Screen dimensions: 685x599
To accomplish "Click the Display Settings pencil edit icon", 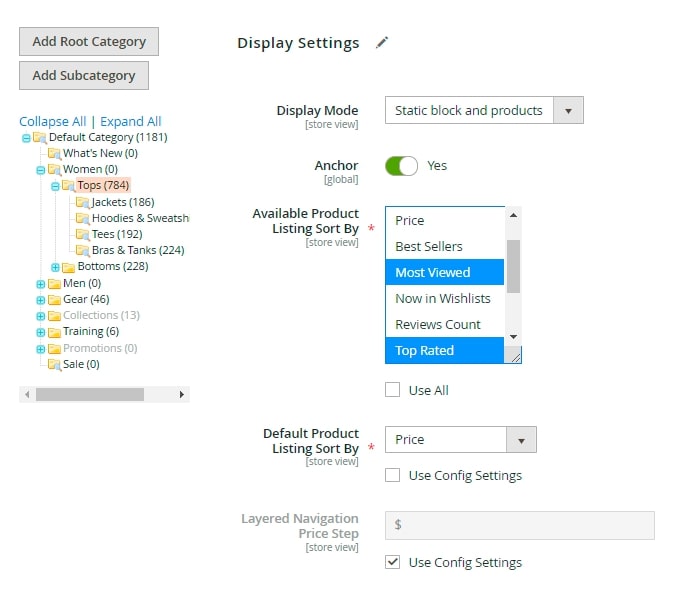I will point(382,43).
